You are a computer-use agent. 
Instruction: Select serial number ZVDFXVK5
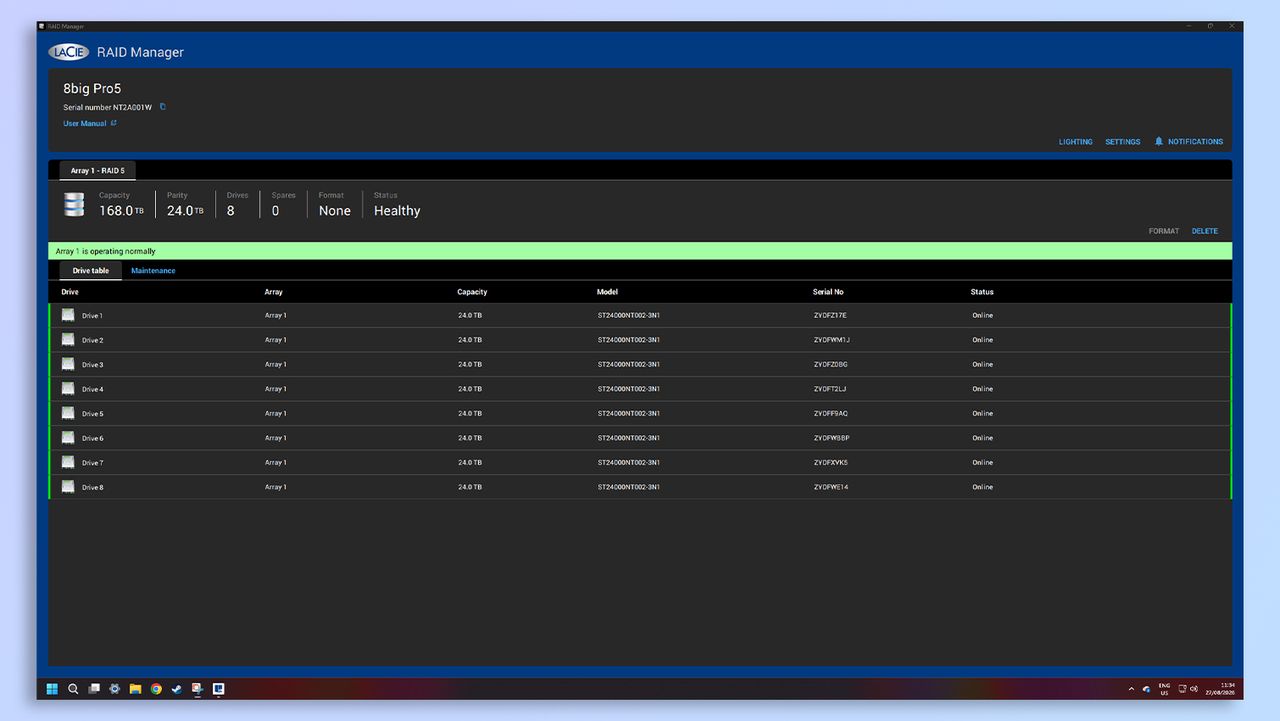(x=831, y=463)
